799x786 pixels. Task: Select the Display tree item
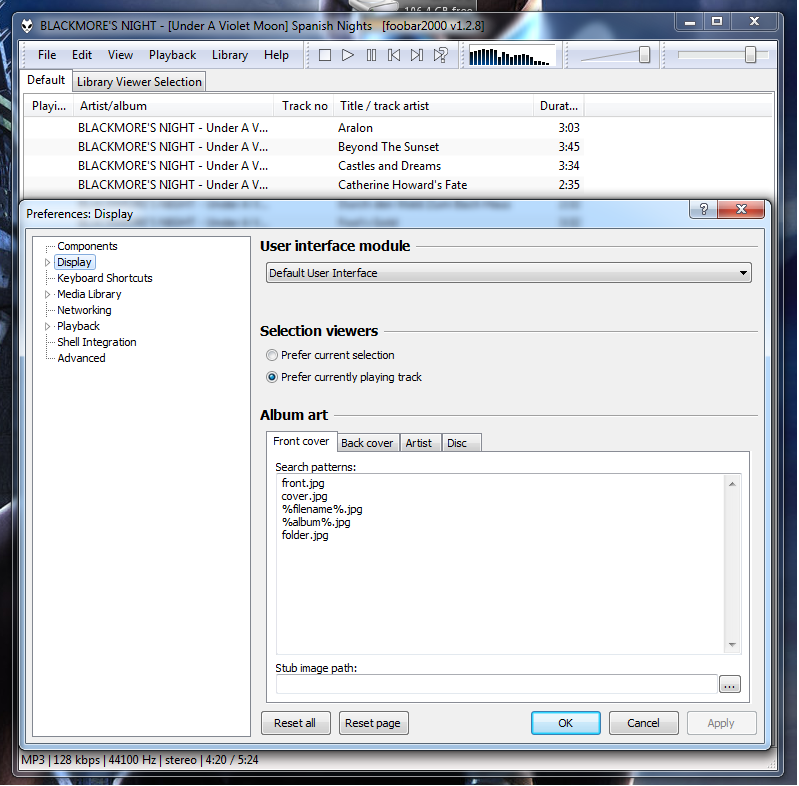pyautogui.click(x=74, y=262)
